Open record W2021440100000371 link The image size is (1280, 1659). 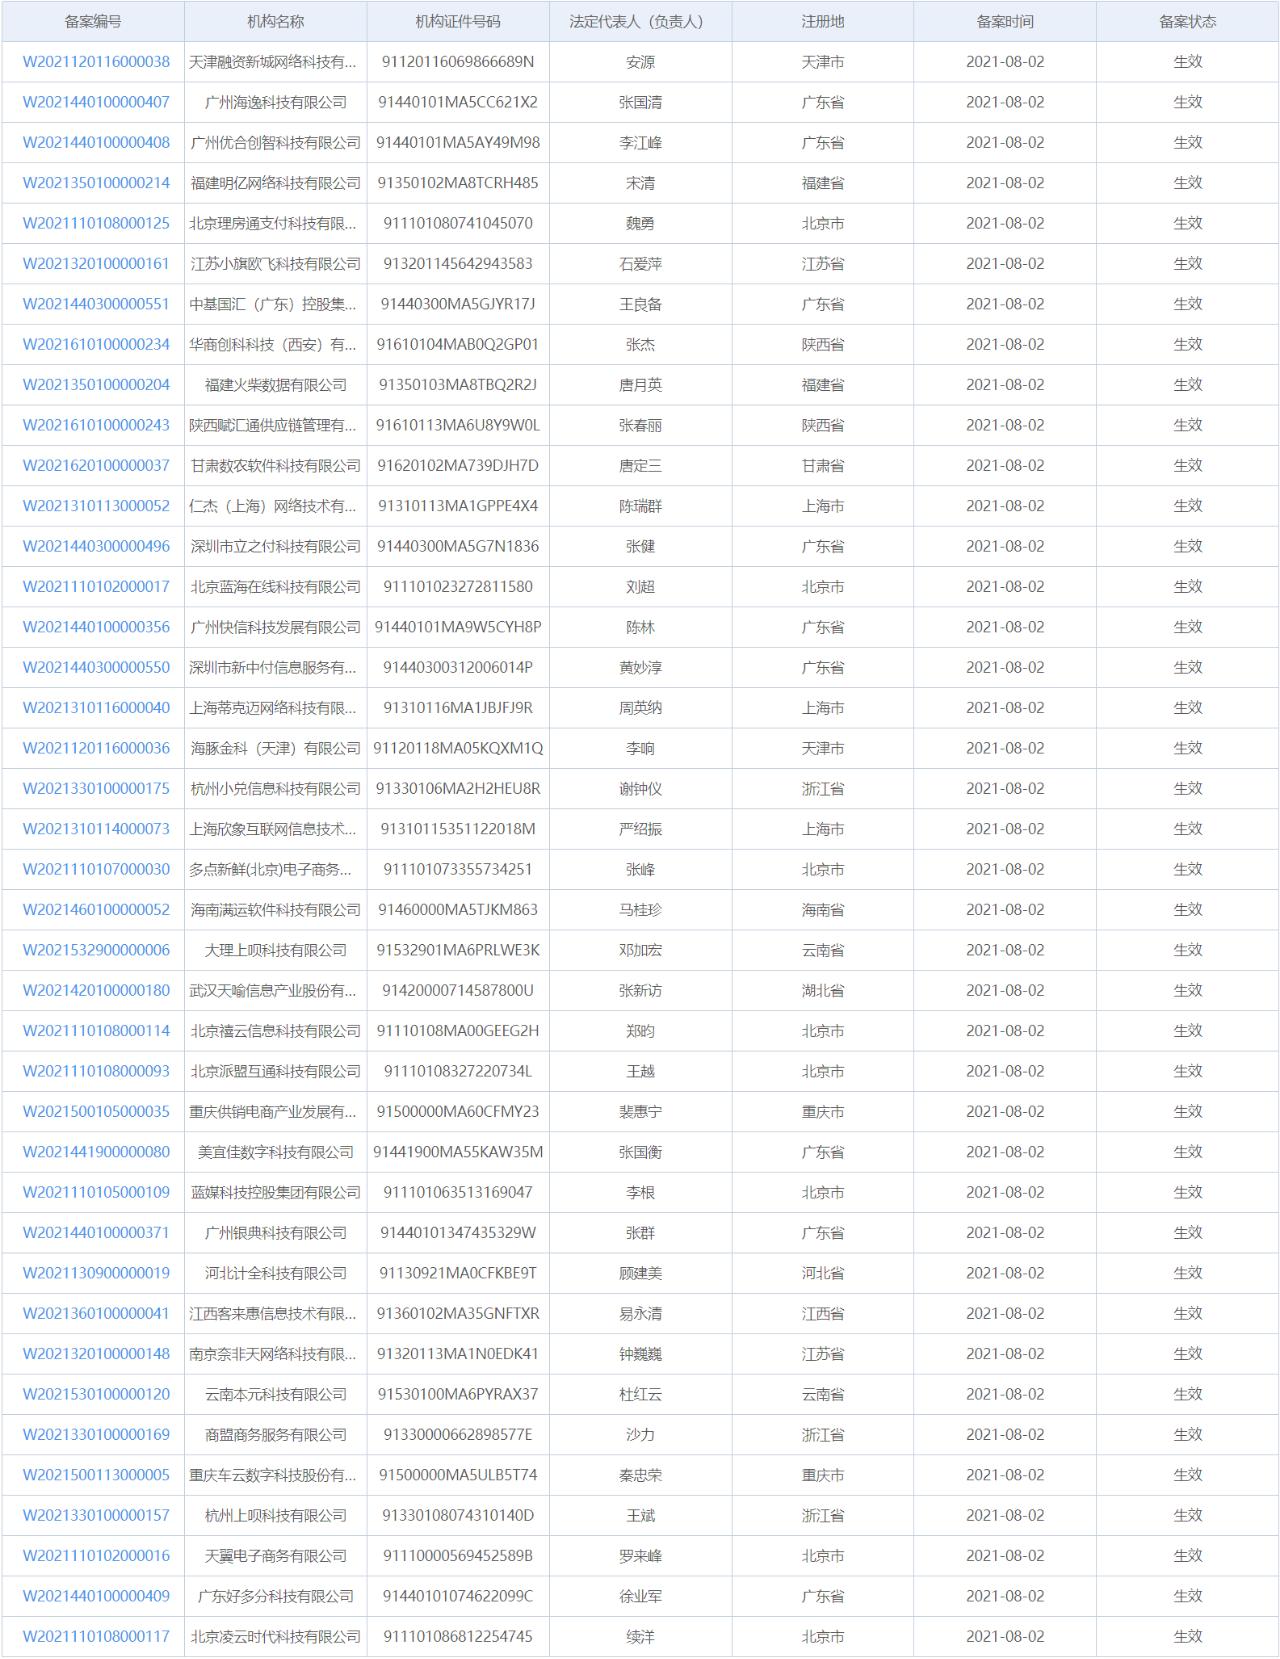(x=96, y=1233)
